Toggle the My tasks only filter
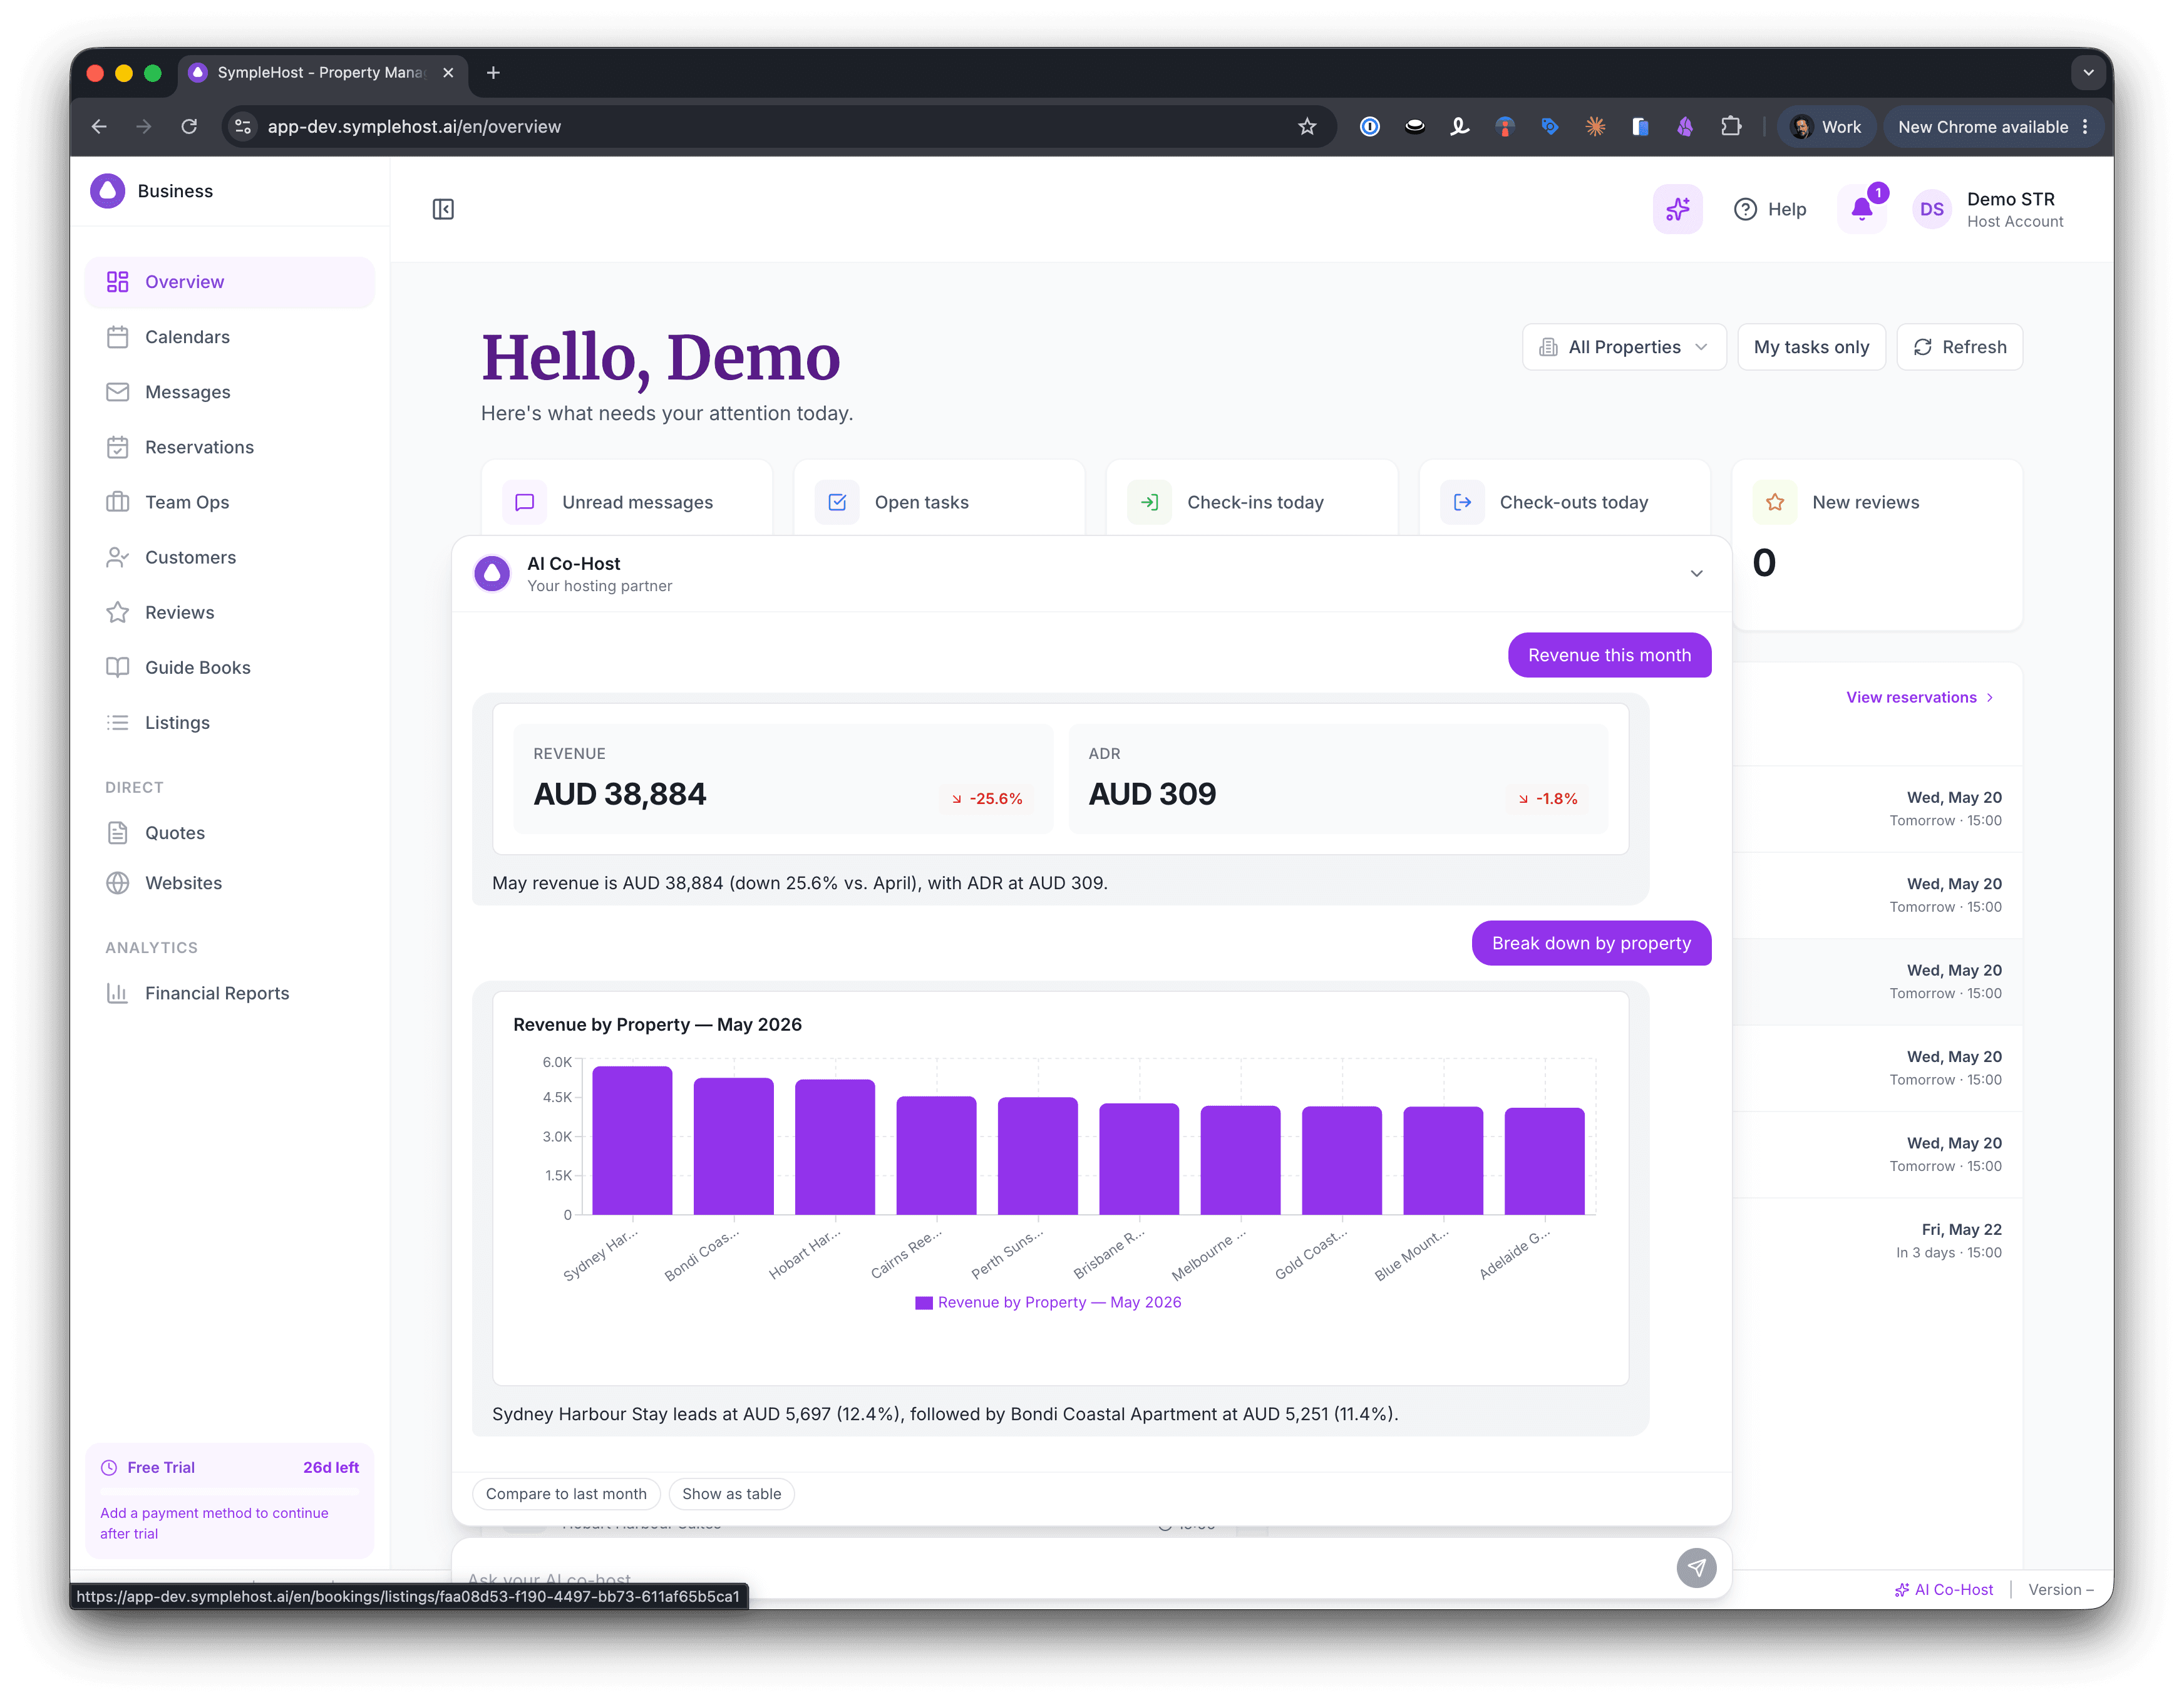Image resolution: width=2184 pixels, height=1702 pixels. click(1811, 347)
